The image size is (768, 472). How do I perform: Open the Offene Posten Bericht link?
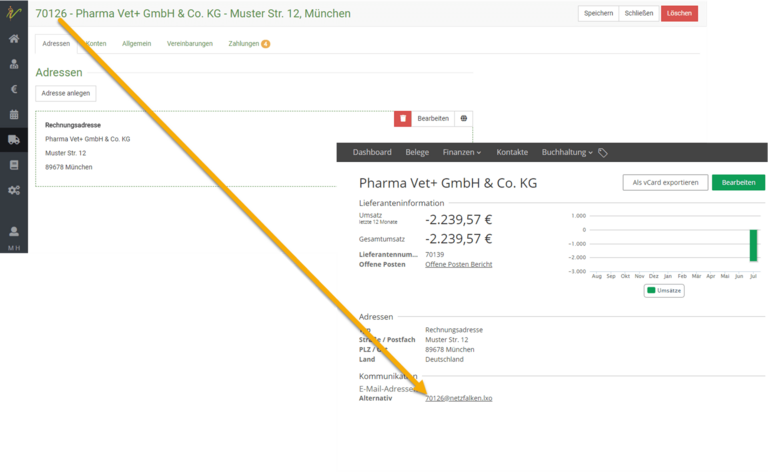click(x=458, y=264)
